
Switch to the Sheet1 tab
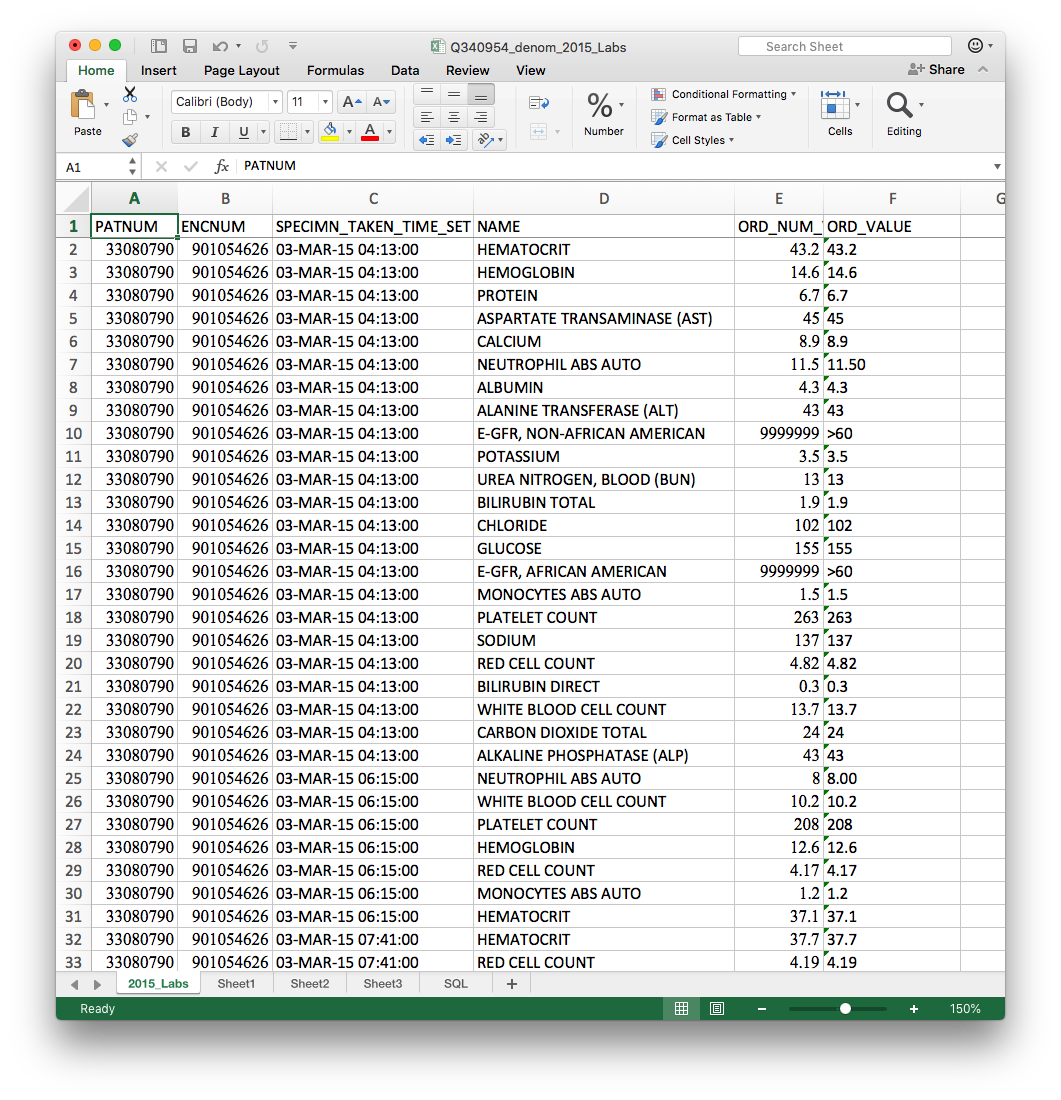(236, 984)
